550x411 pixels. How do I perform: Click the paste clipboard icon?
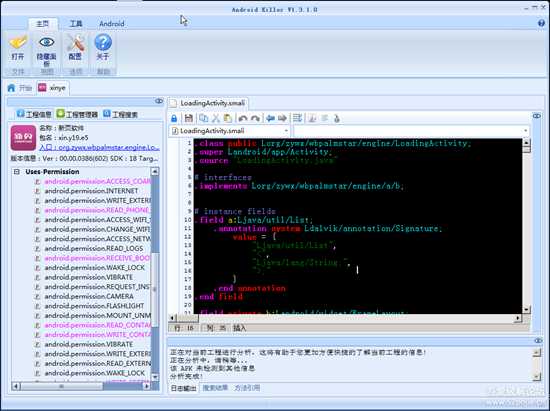coord(227,118)
